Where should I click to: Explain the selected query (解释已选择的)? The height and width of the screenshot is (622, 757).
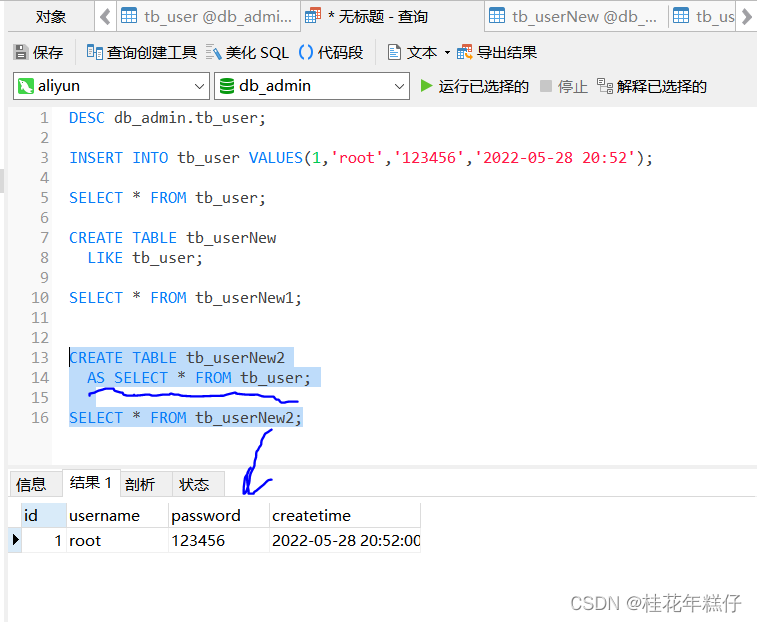point(652,86)
